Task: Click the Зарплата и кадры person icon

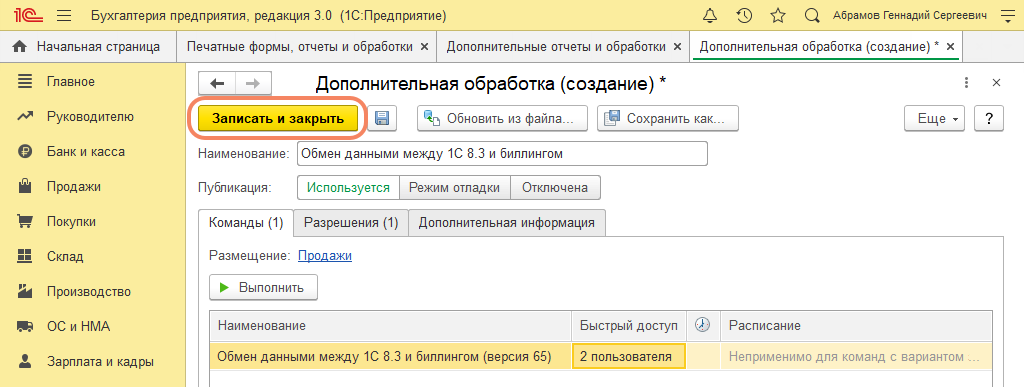Action: click(x=25, y=361)
